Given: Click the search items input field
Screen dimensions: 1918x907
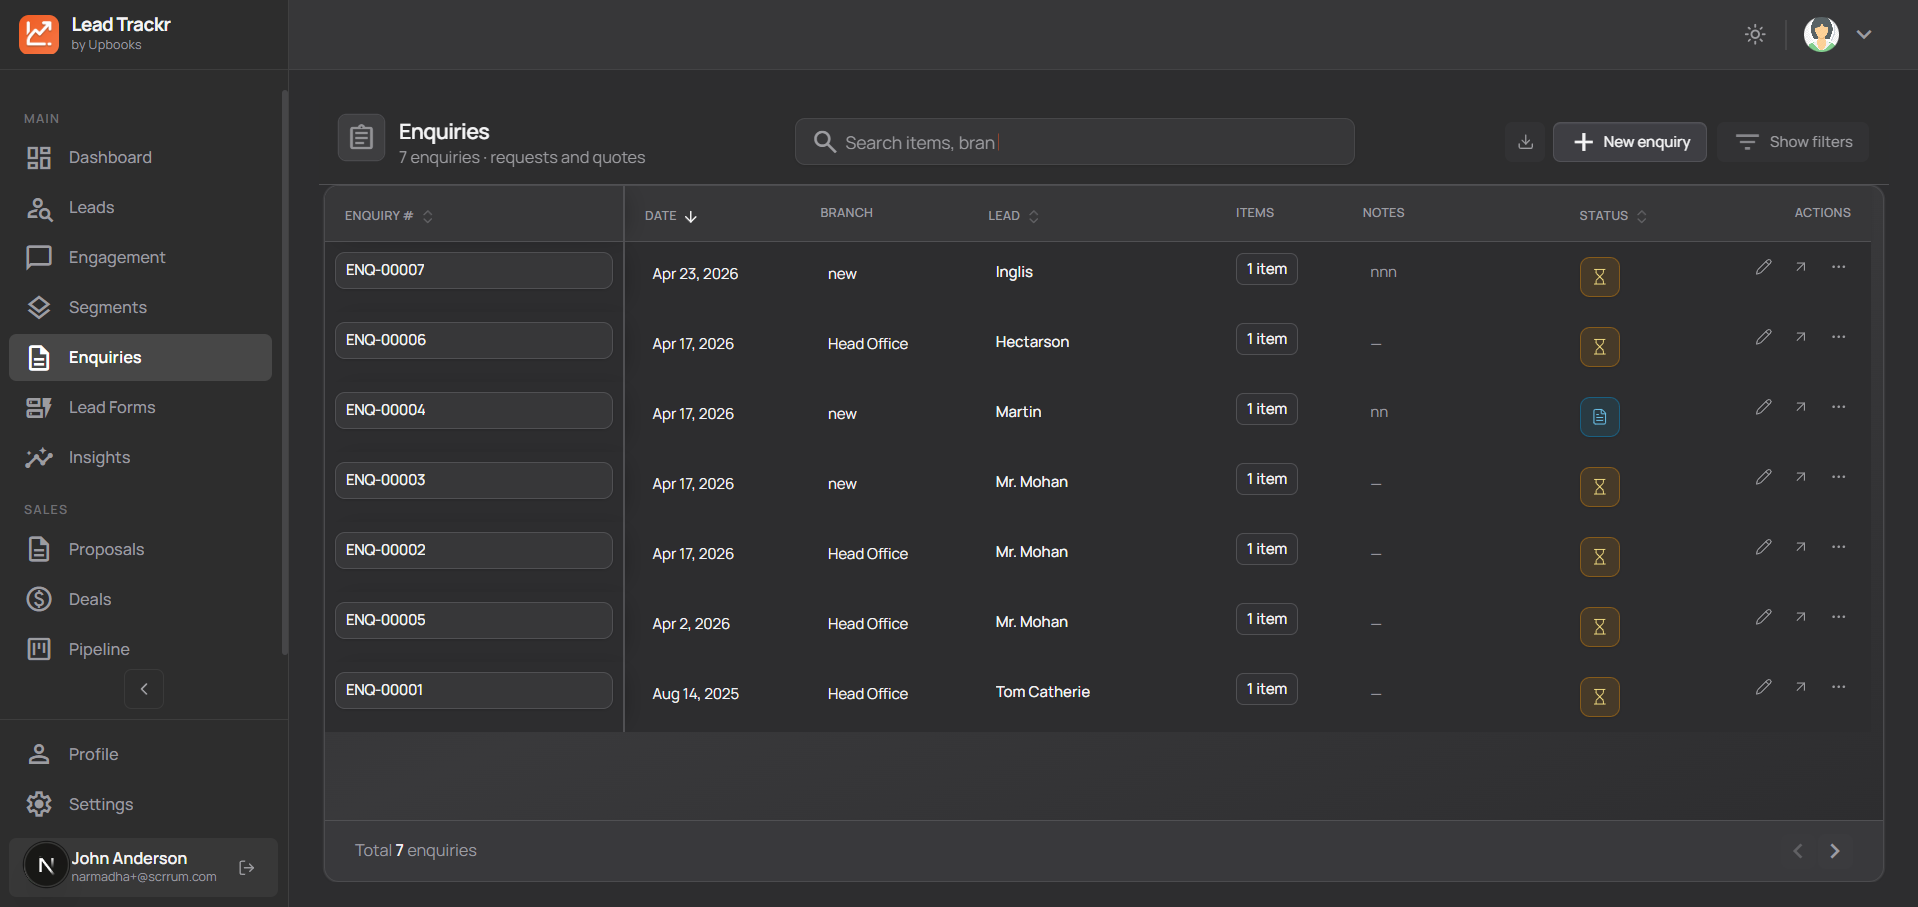Looking at the screenshot, I should (x=1074, y=142).
